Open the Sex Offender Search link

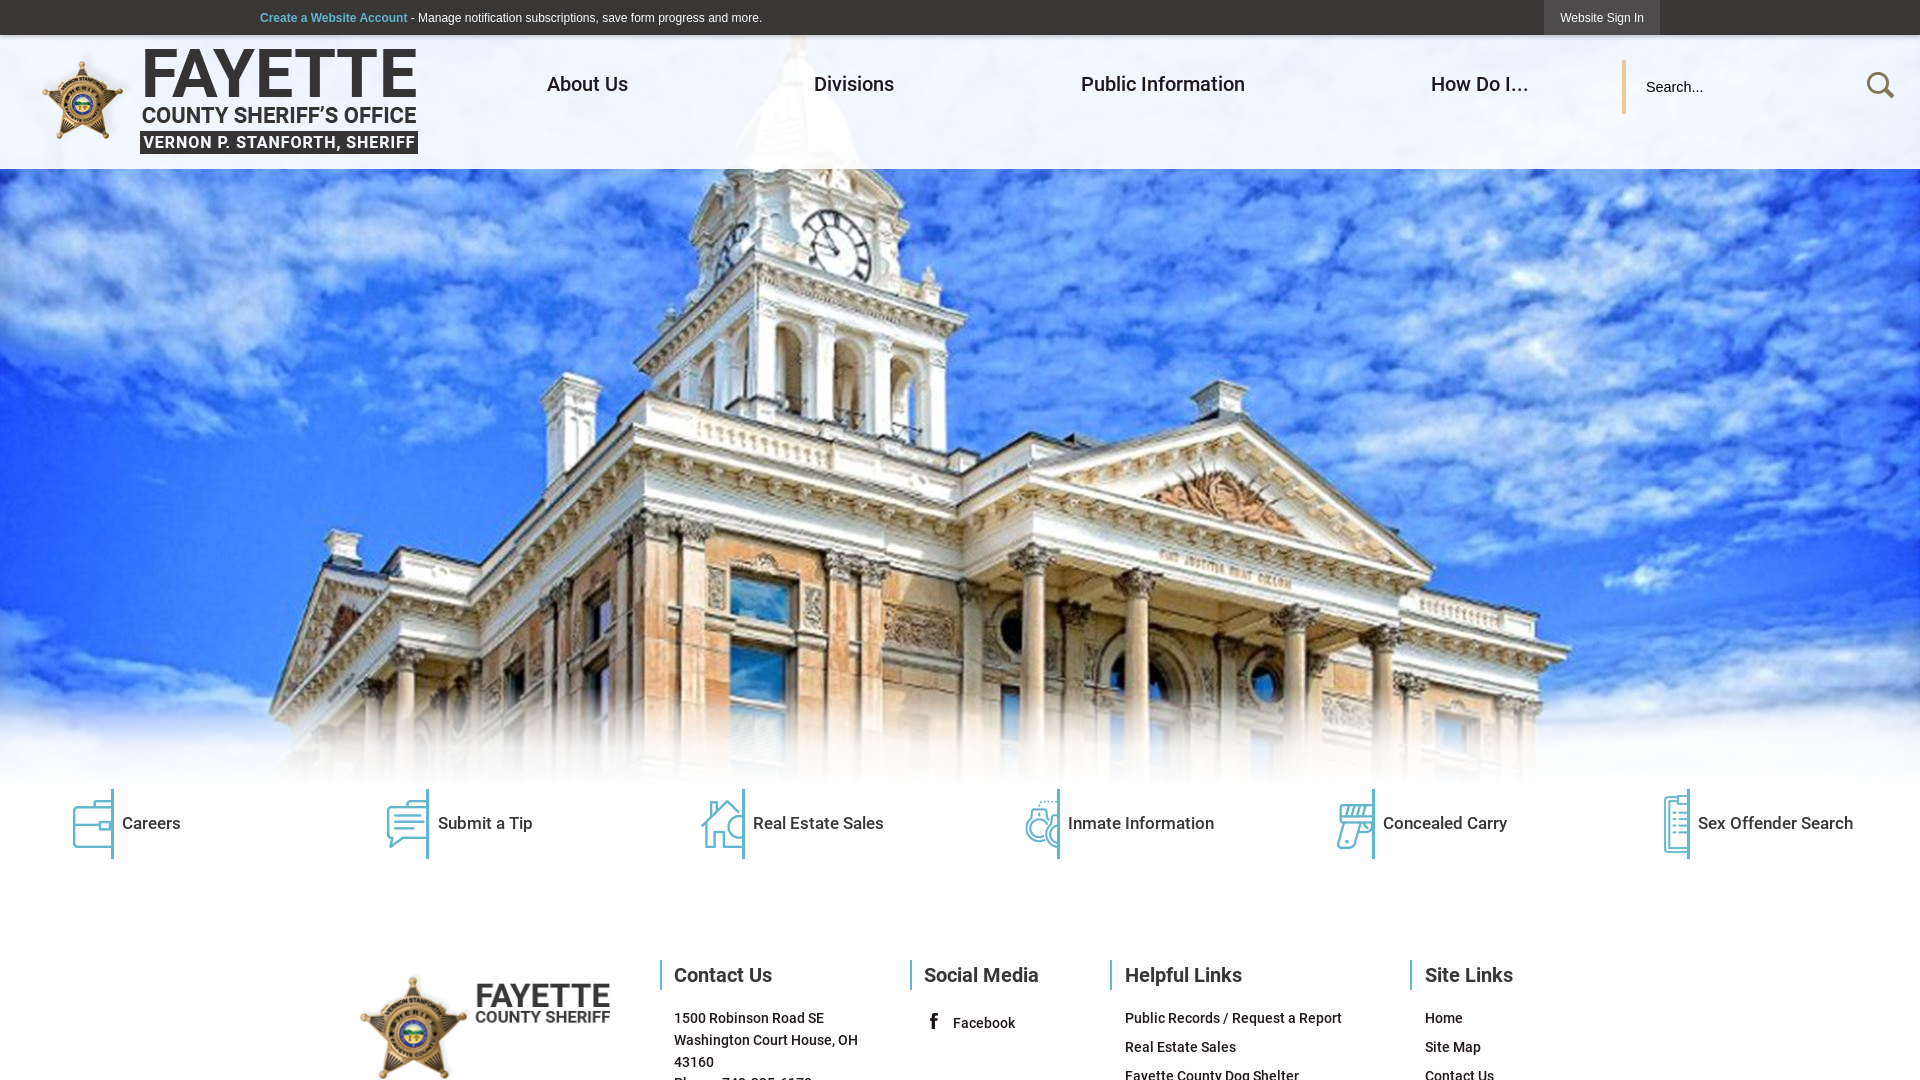[x=1775, y=823]
